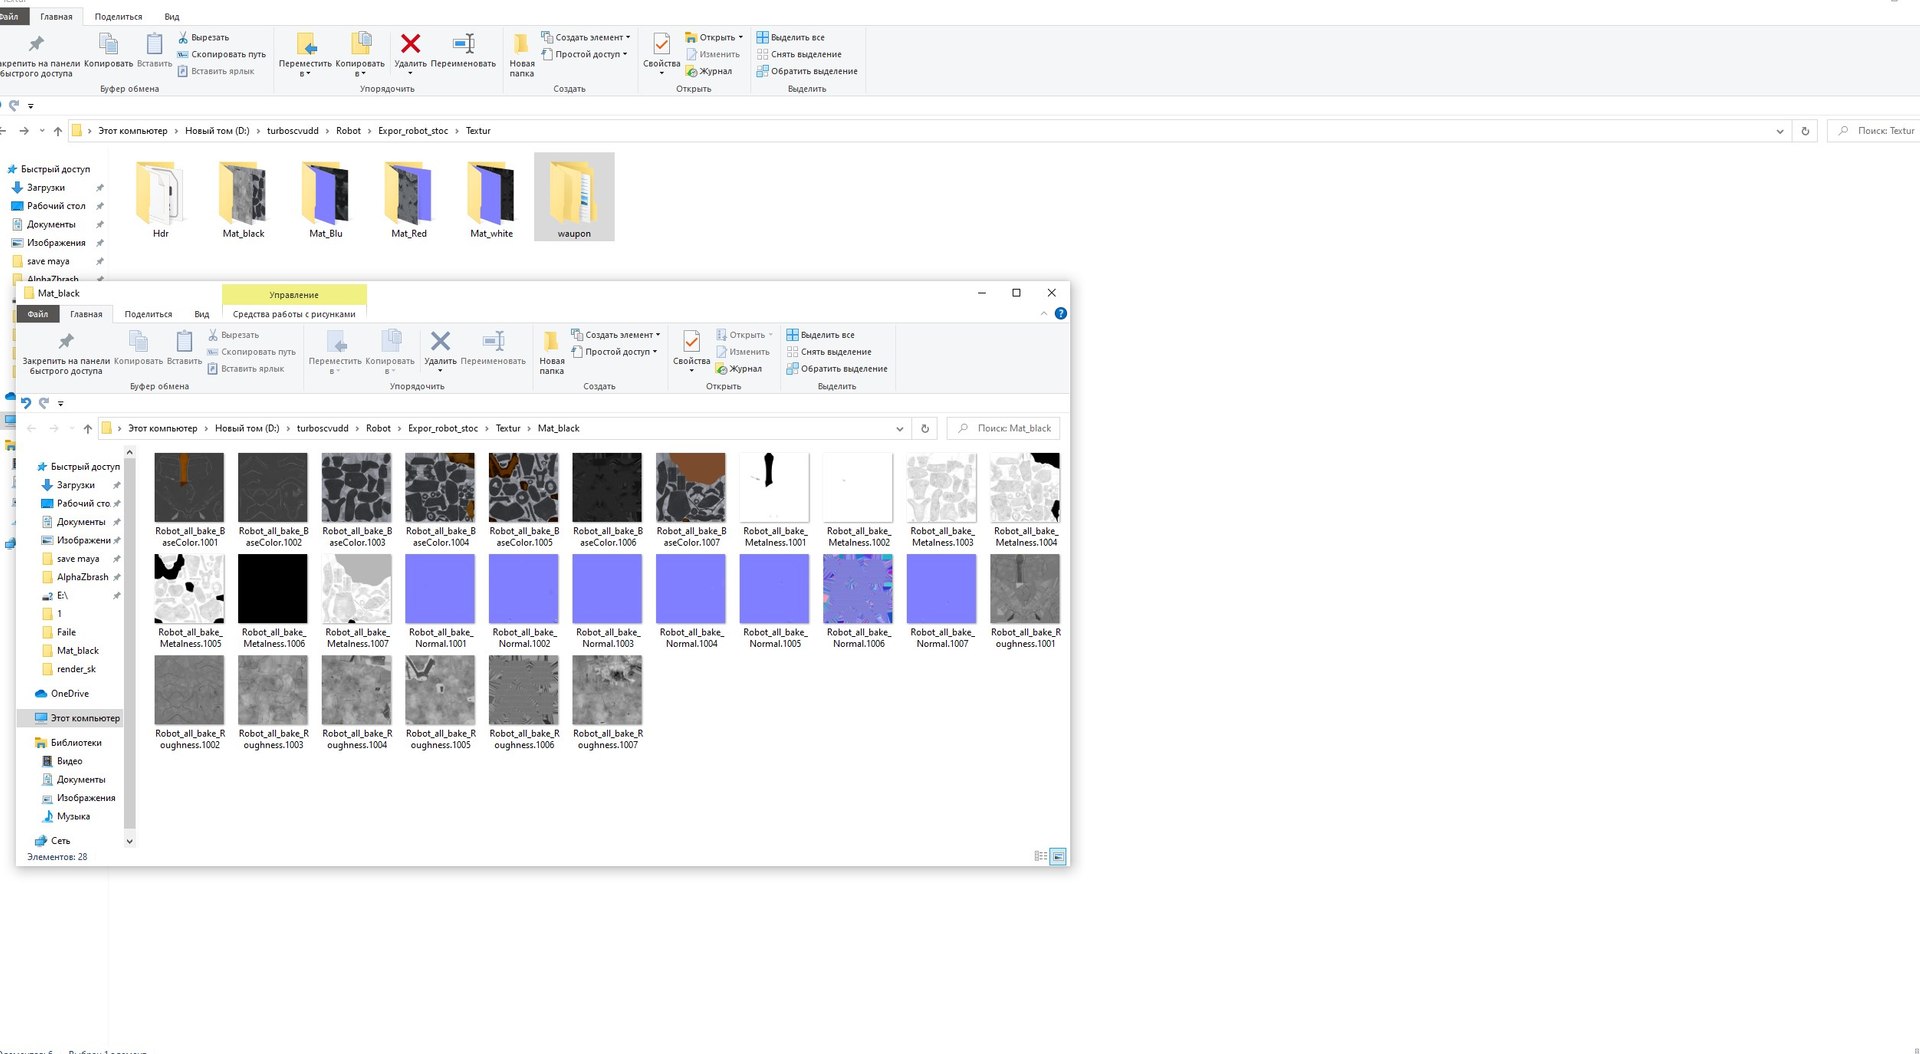This screenshot has width=1920, height=1054.
Task: Click Rename (Переименовать) in Mat_black window ribbon
Action: [493, 348]
